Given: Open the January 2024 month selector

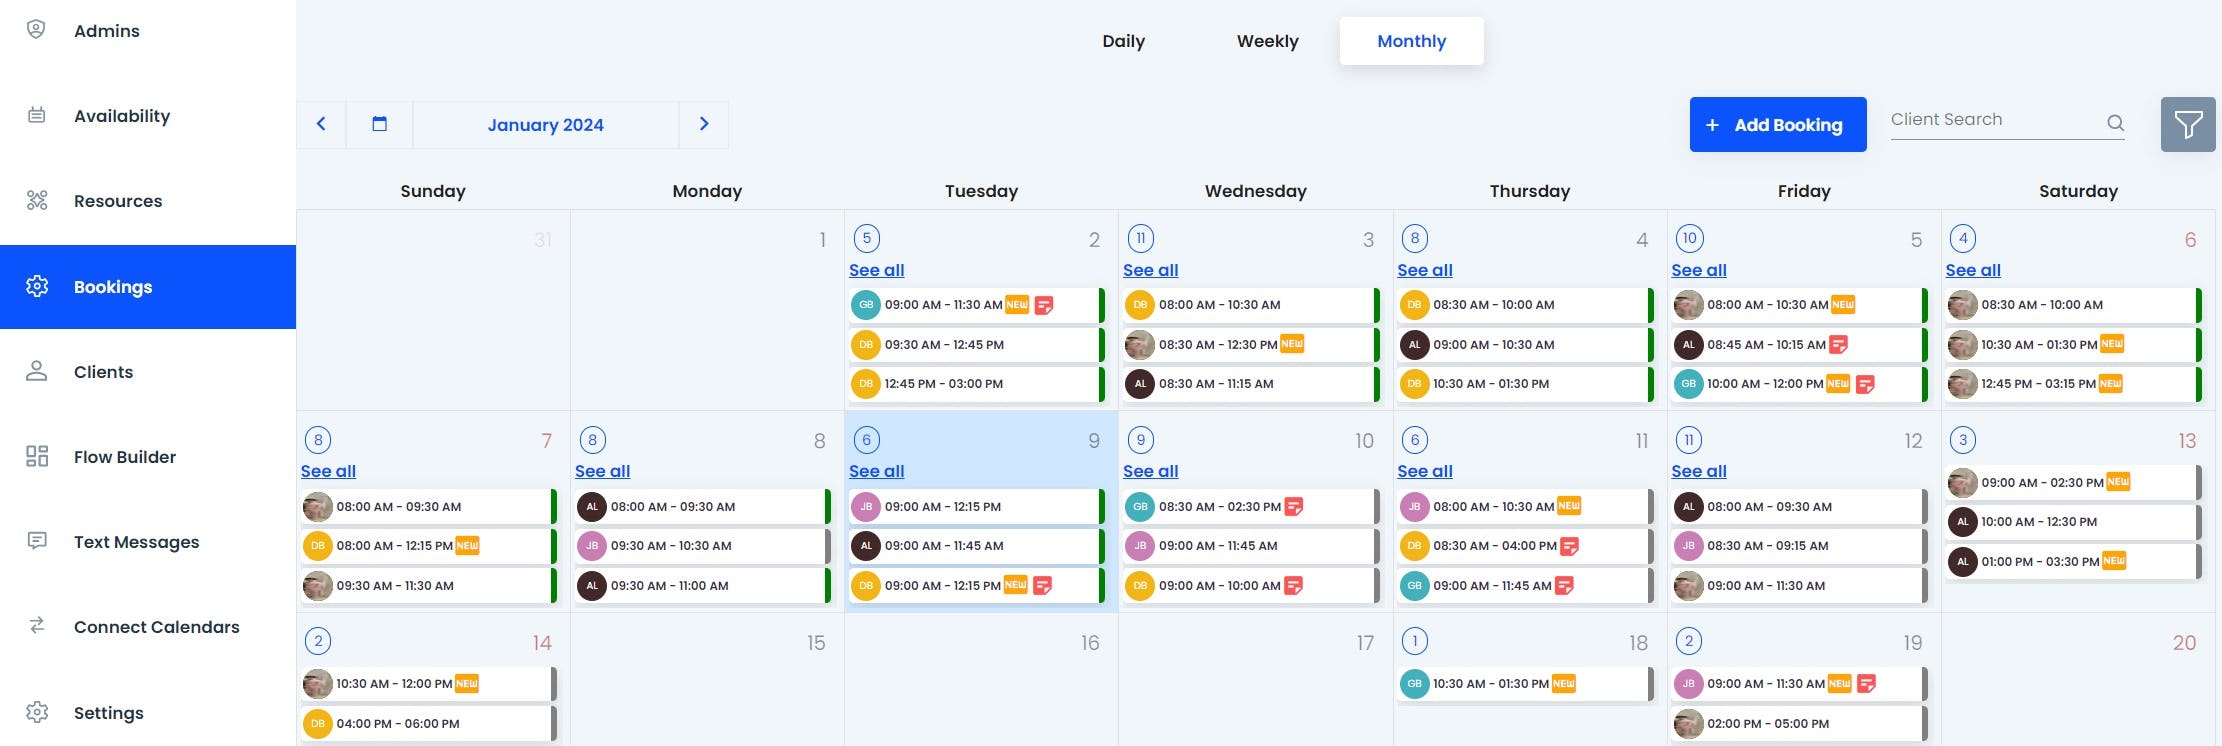Looking at the screenshot, I should pos(545,125).
